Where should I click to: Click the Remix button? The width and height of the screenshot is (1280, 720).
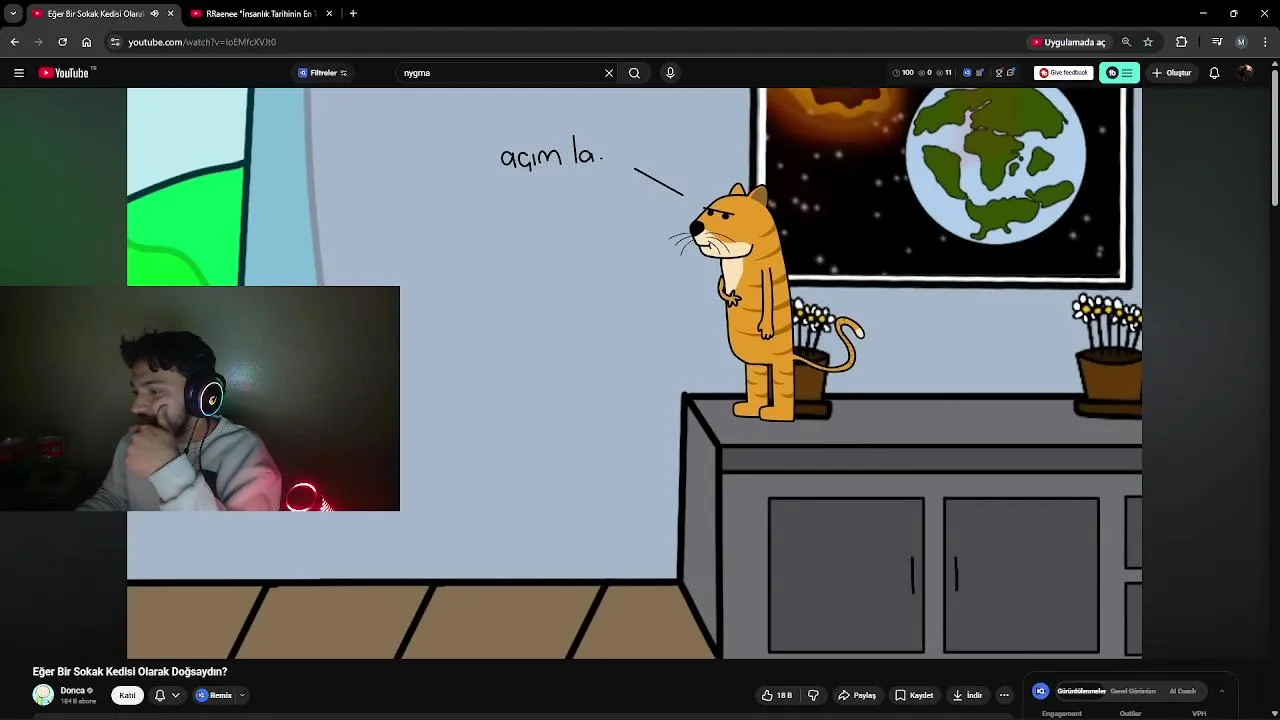click(215, 695)
